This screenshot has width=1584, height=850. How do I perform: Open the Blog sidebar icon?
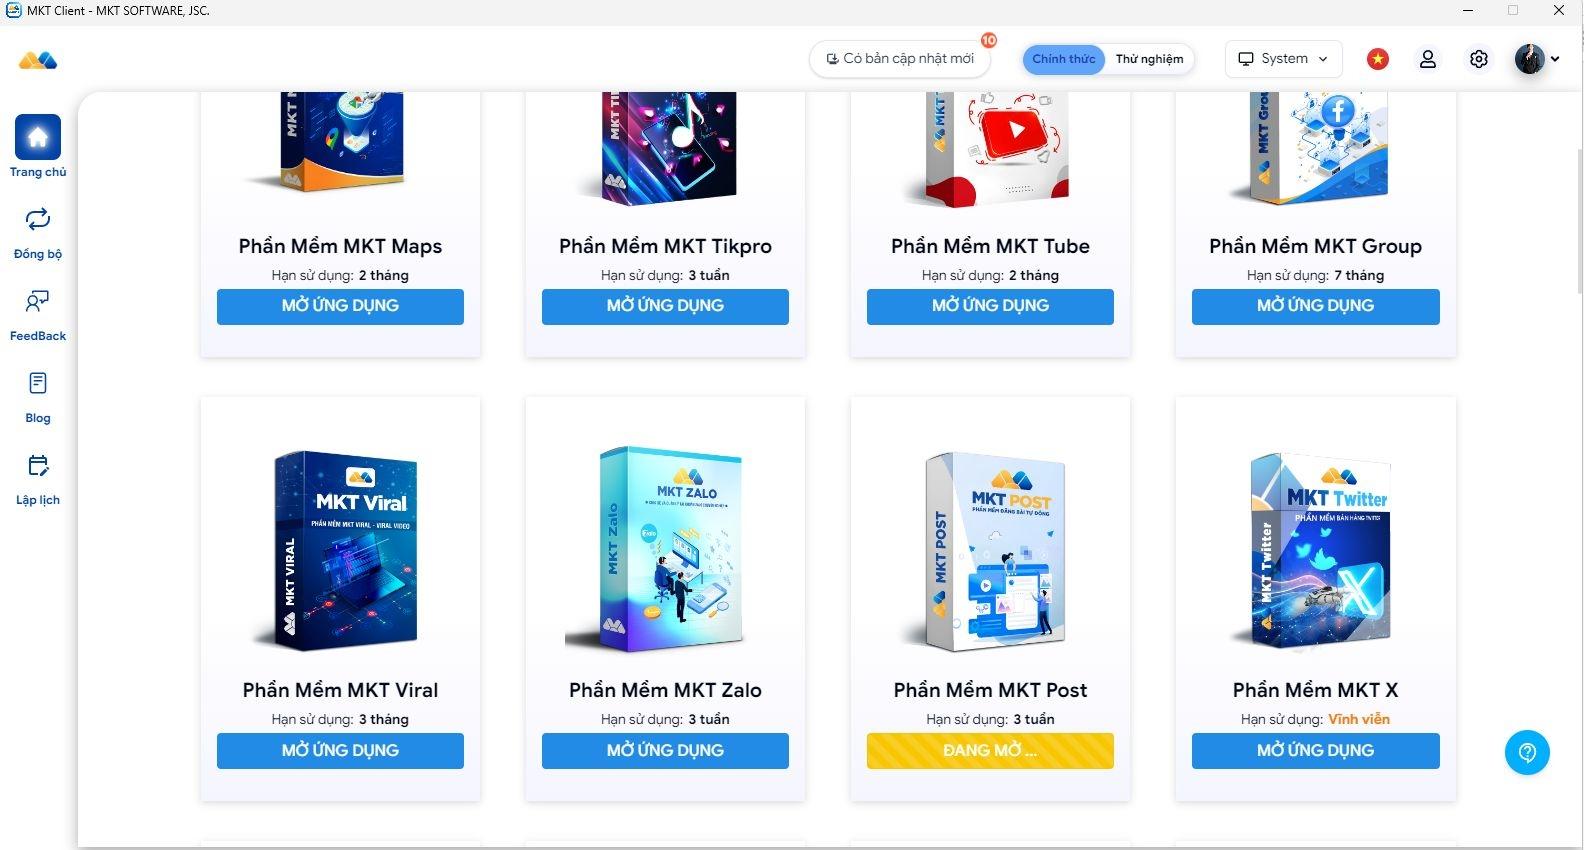(38, 383)
